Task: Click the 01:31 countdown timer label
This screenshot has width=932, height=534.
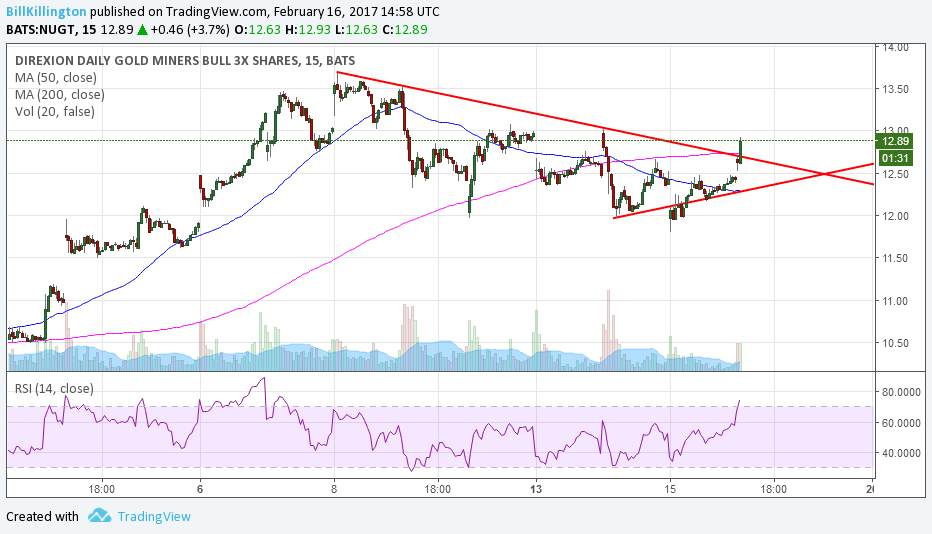Action: tap(895, 158)
